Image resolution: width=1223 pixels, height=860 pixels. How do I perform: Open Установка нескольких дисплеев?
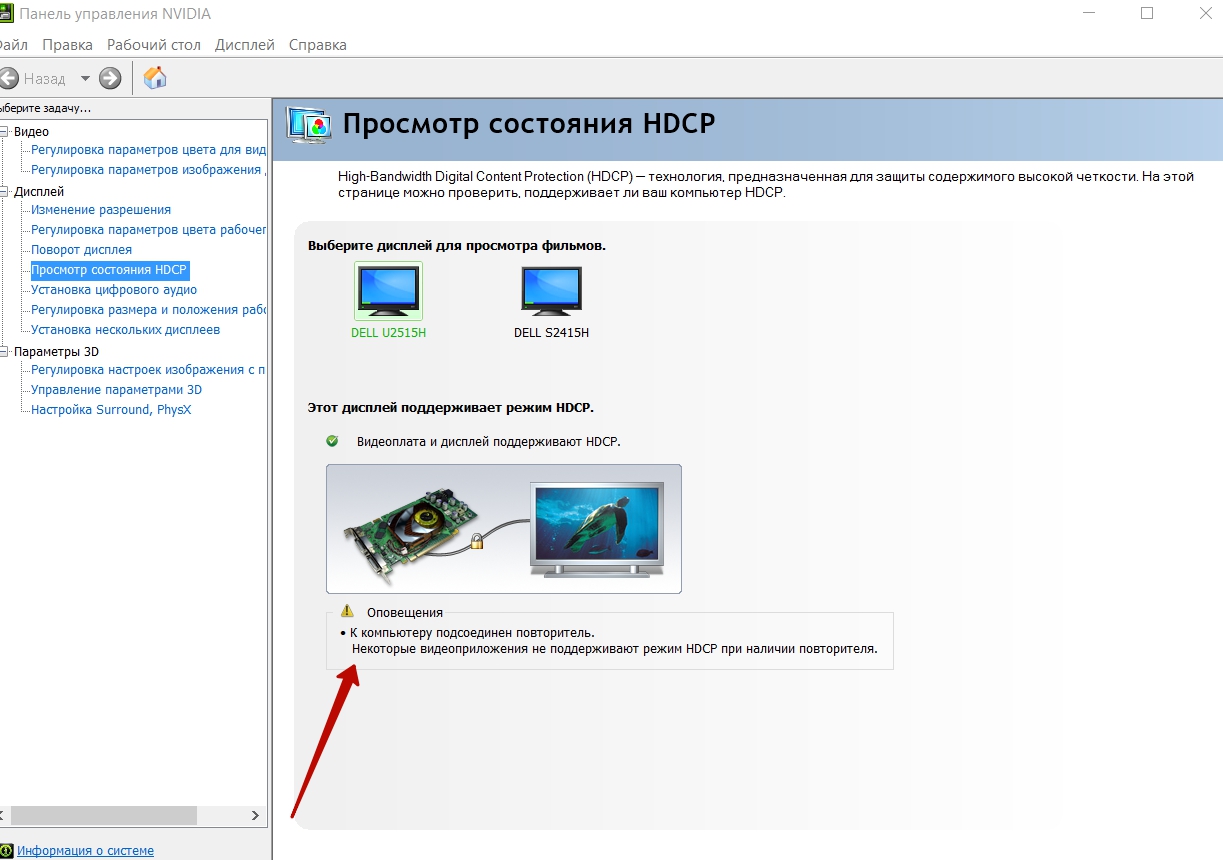(125, 330)
